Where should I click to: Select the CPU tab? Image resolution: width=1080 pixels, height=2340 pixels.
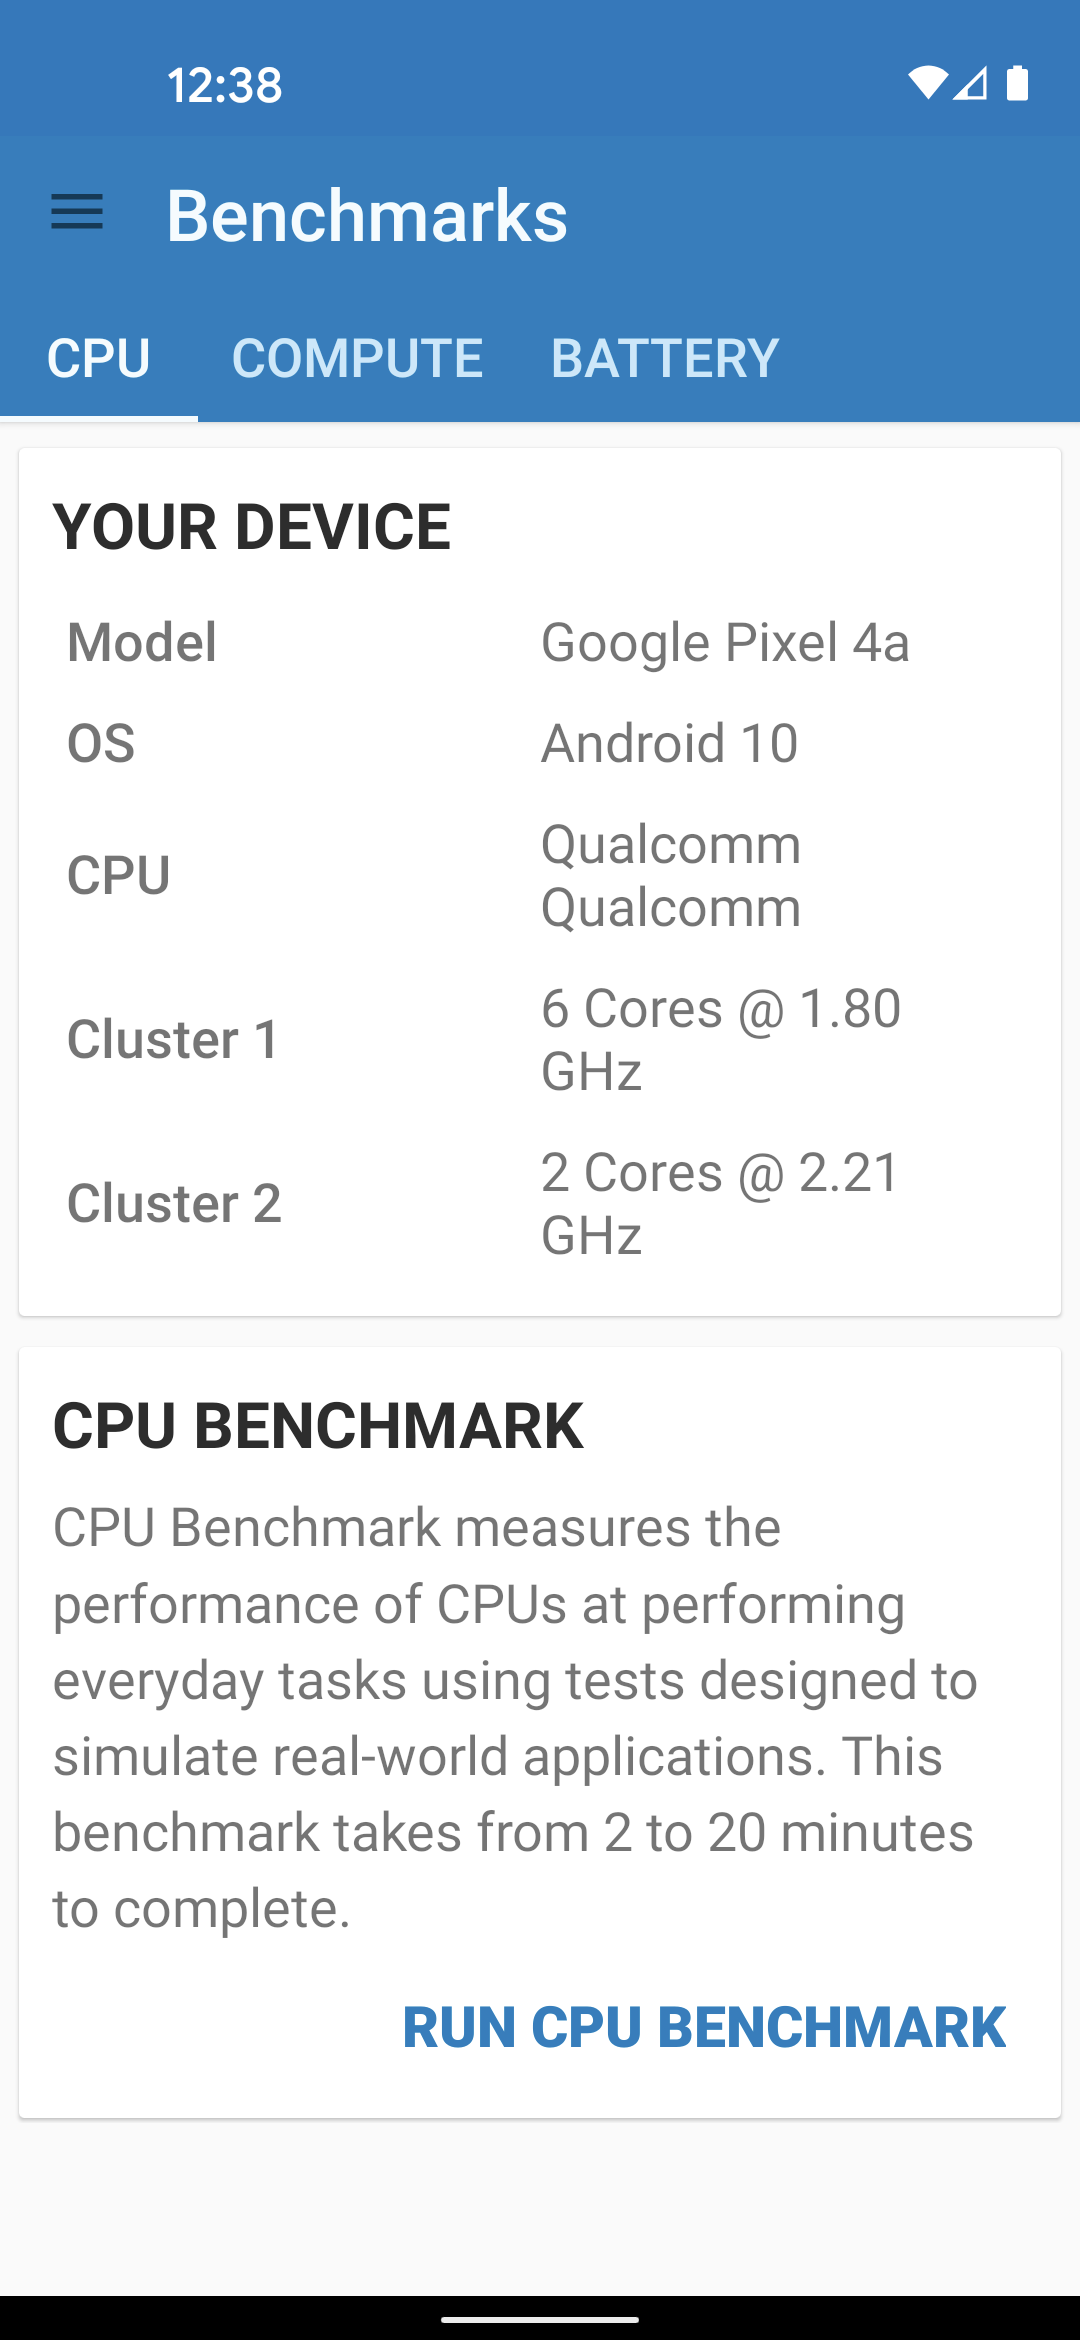99,358
